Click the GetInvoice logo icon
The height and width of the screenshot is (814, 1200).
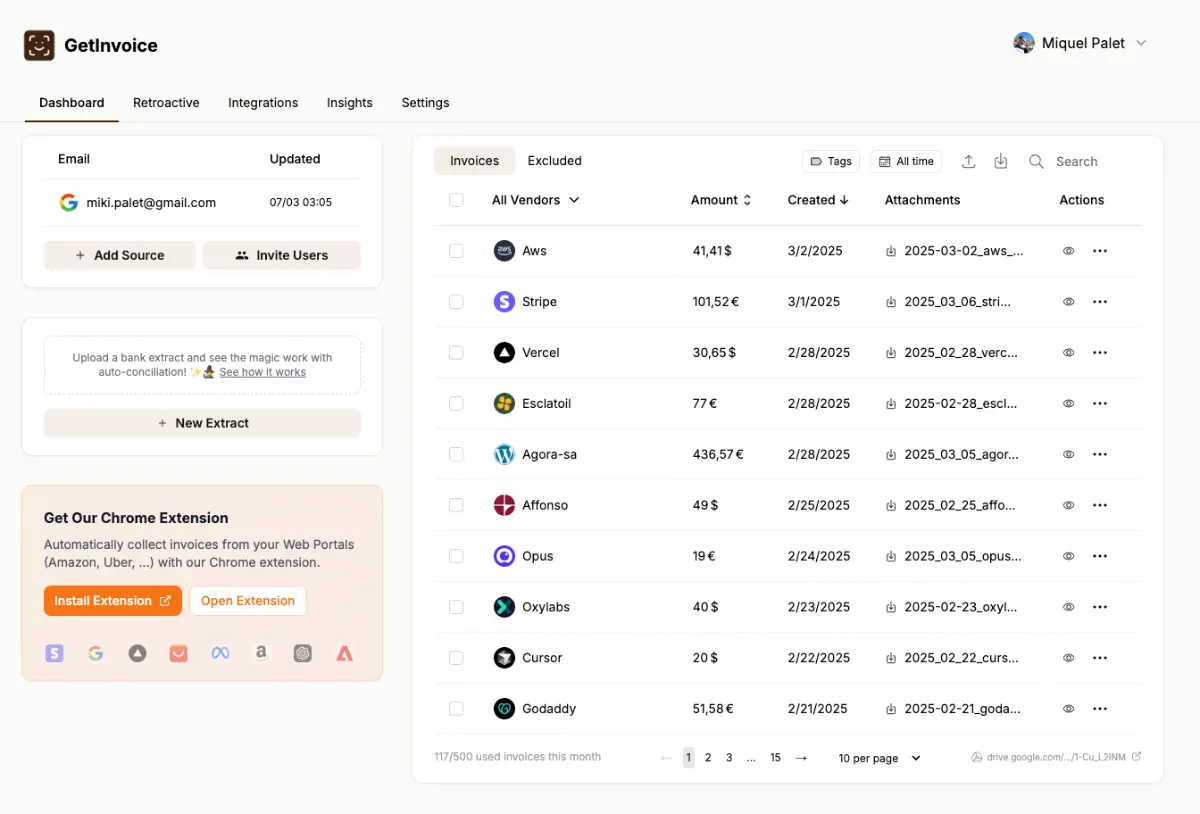[x=39, y=45]
